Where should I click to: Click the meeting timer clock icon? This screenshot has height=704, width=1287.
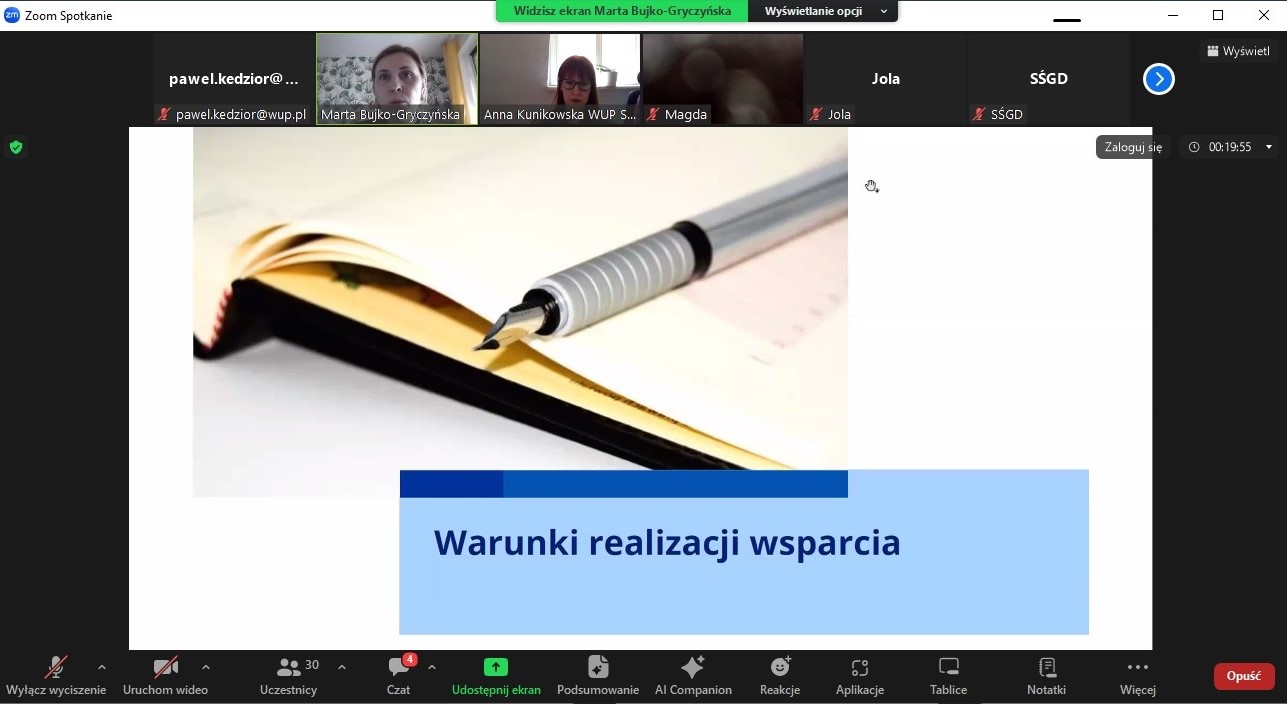tap(1194, 147)
